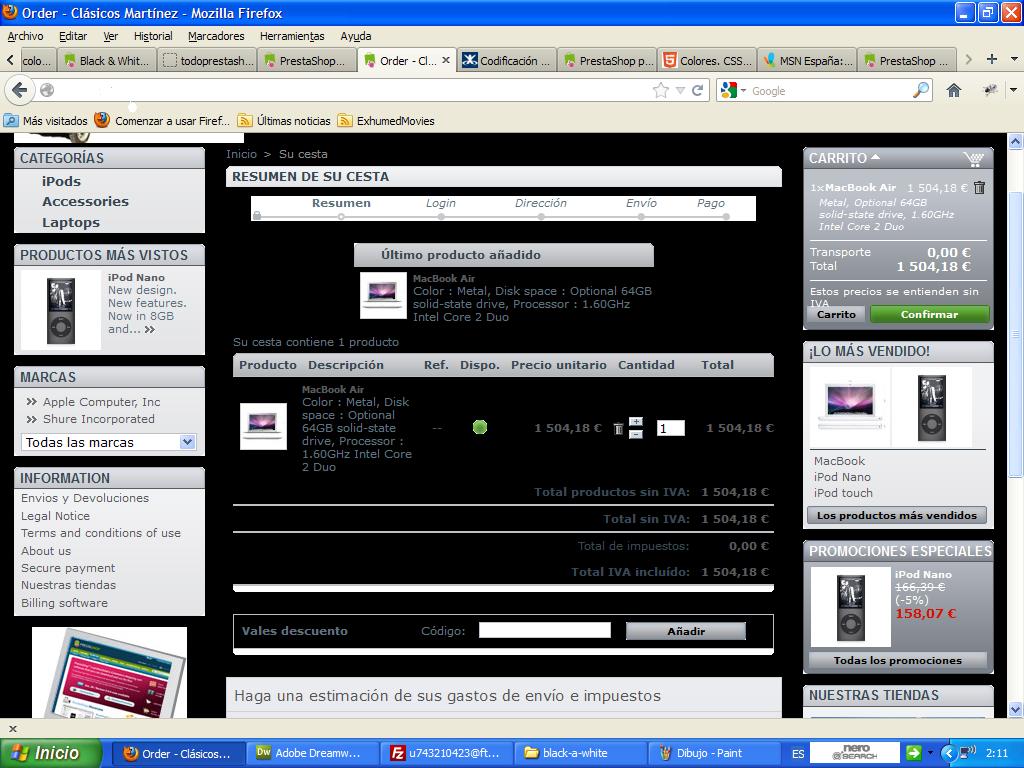
Task: Increase quantity with the plus icon
Action: pos(635,422)
